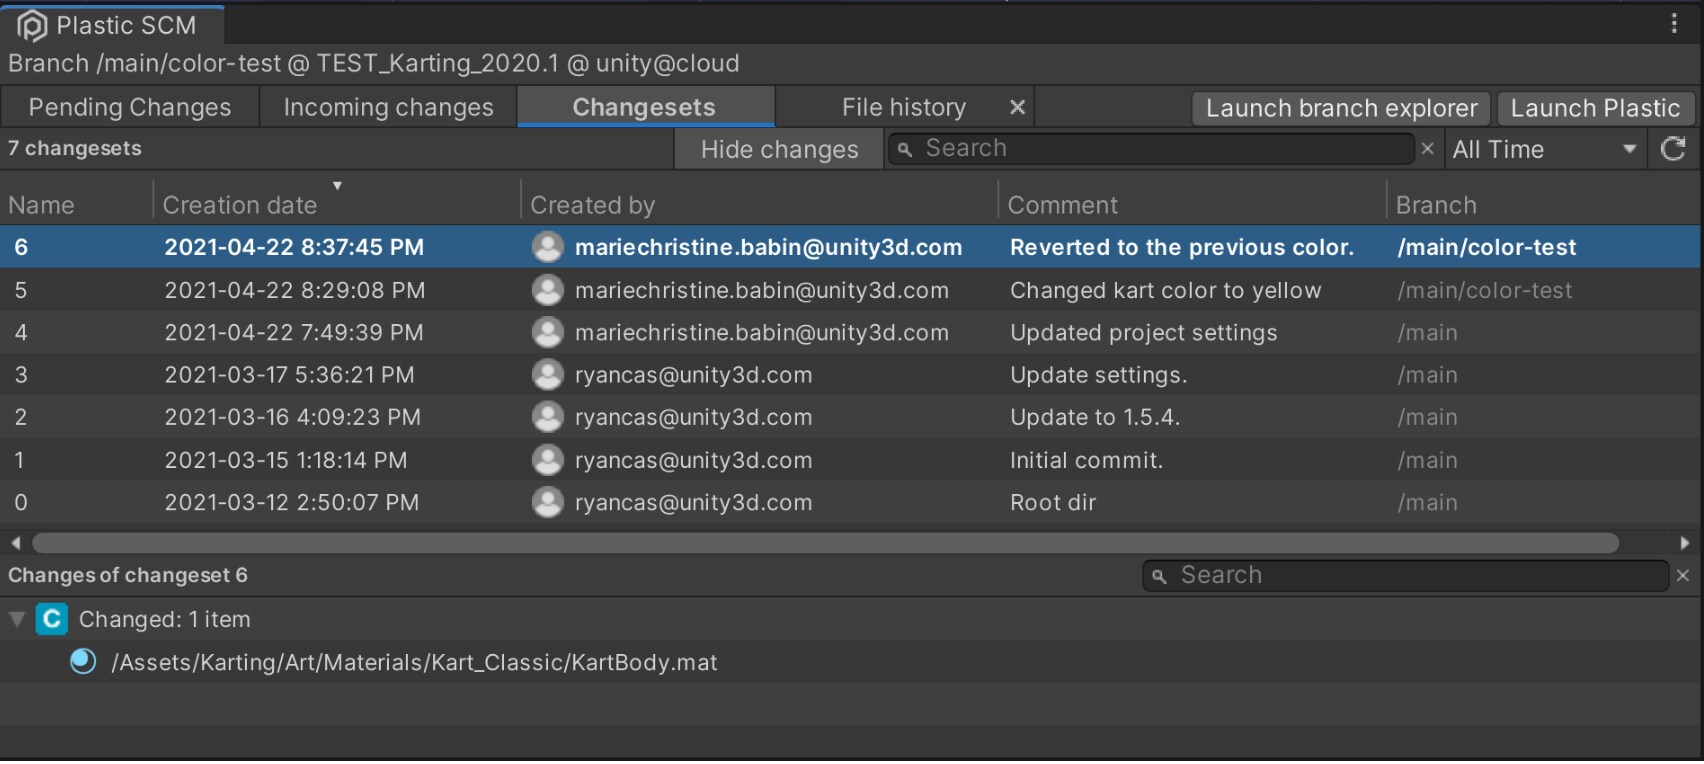
Task: Click the 'Changes of changeset 6' label
Action: pos(128,575)
